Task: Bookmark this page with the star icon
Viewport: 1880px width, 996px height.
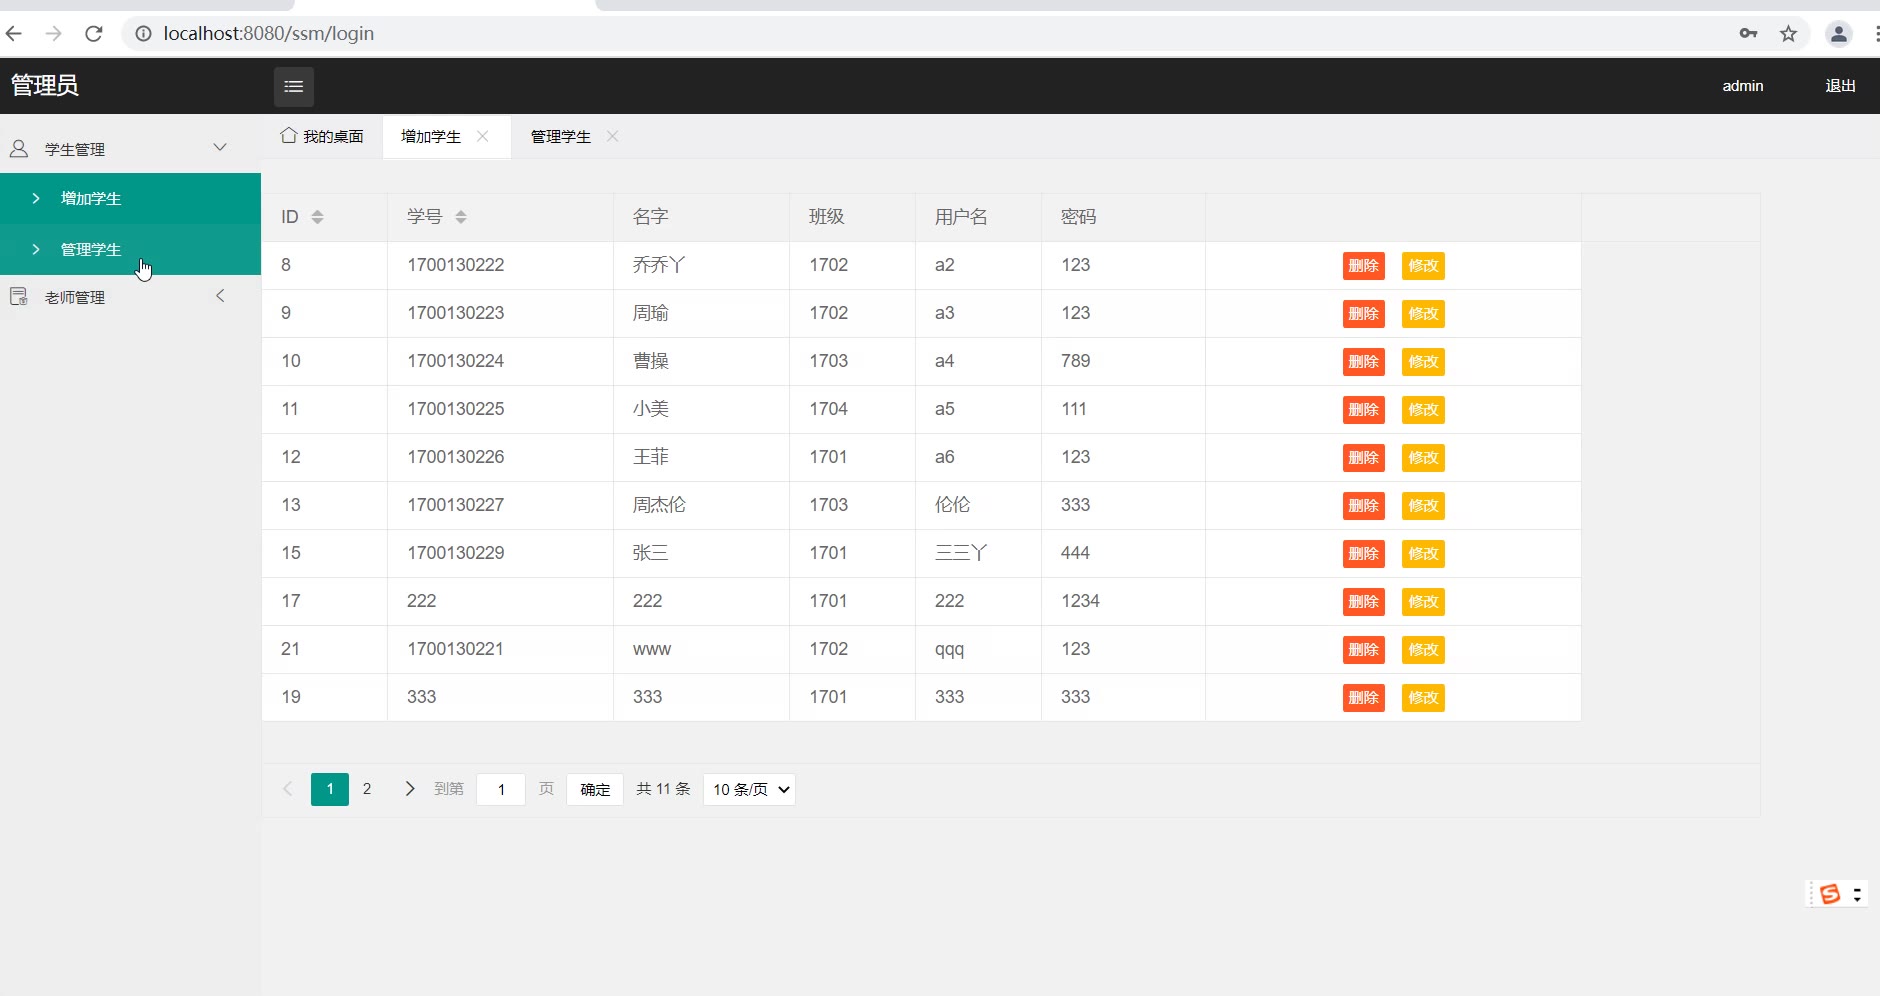Action: [x=1789, y=34]
